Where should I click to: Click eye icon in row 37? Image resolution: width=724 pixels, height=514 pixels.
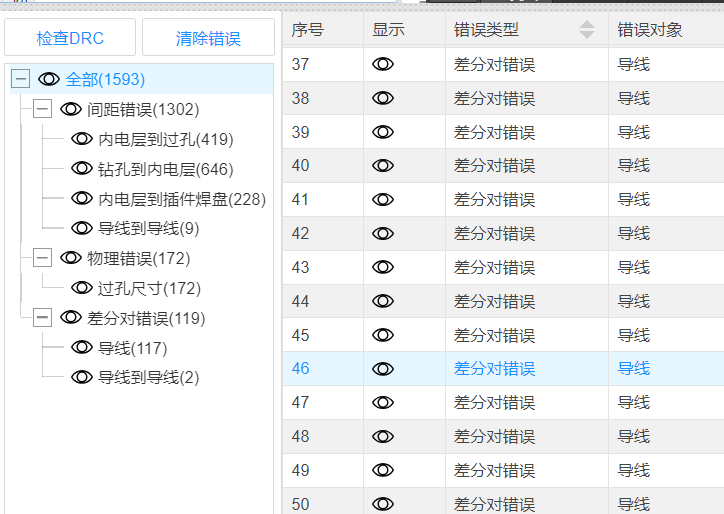click(x=383, y=65)
